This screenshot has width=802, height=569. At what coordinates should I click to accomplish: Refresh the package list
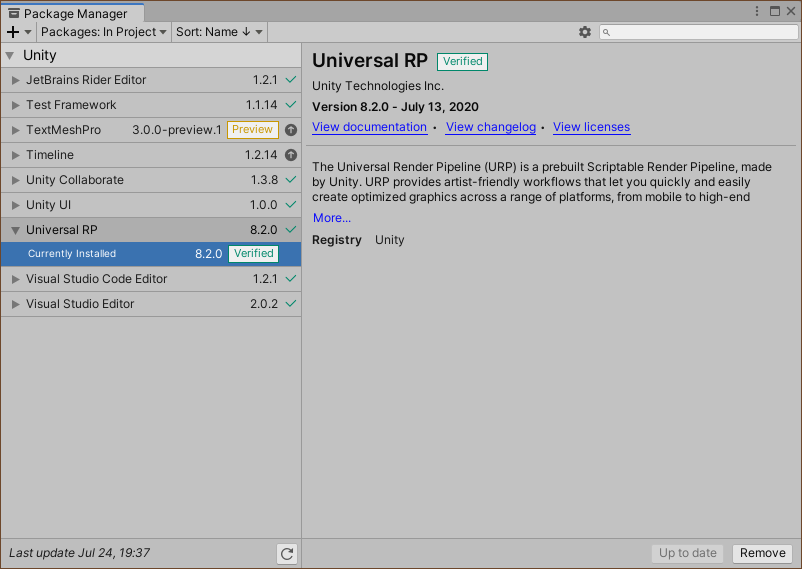point(287,554)
